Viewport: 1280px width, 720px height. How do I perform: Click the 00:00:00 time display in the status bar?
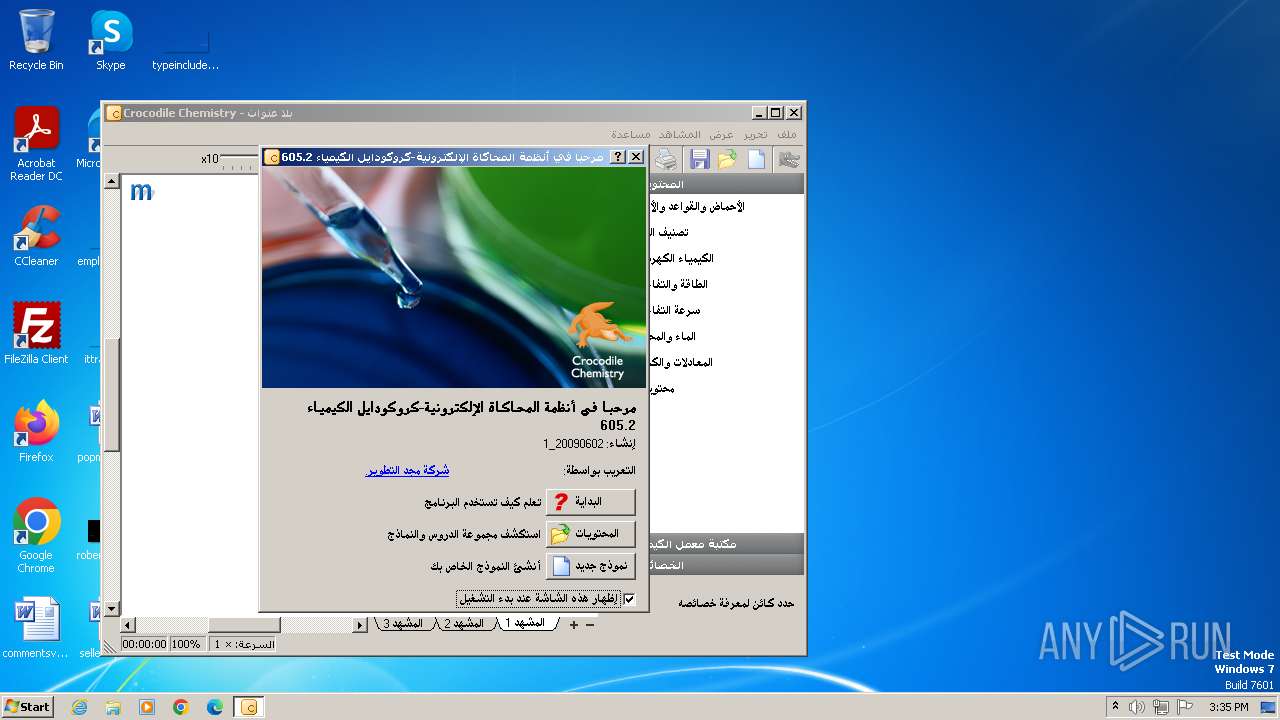(145, 644)
